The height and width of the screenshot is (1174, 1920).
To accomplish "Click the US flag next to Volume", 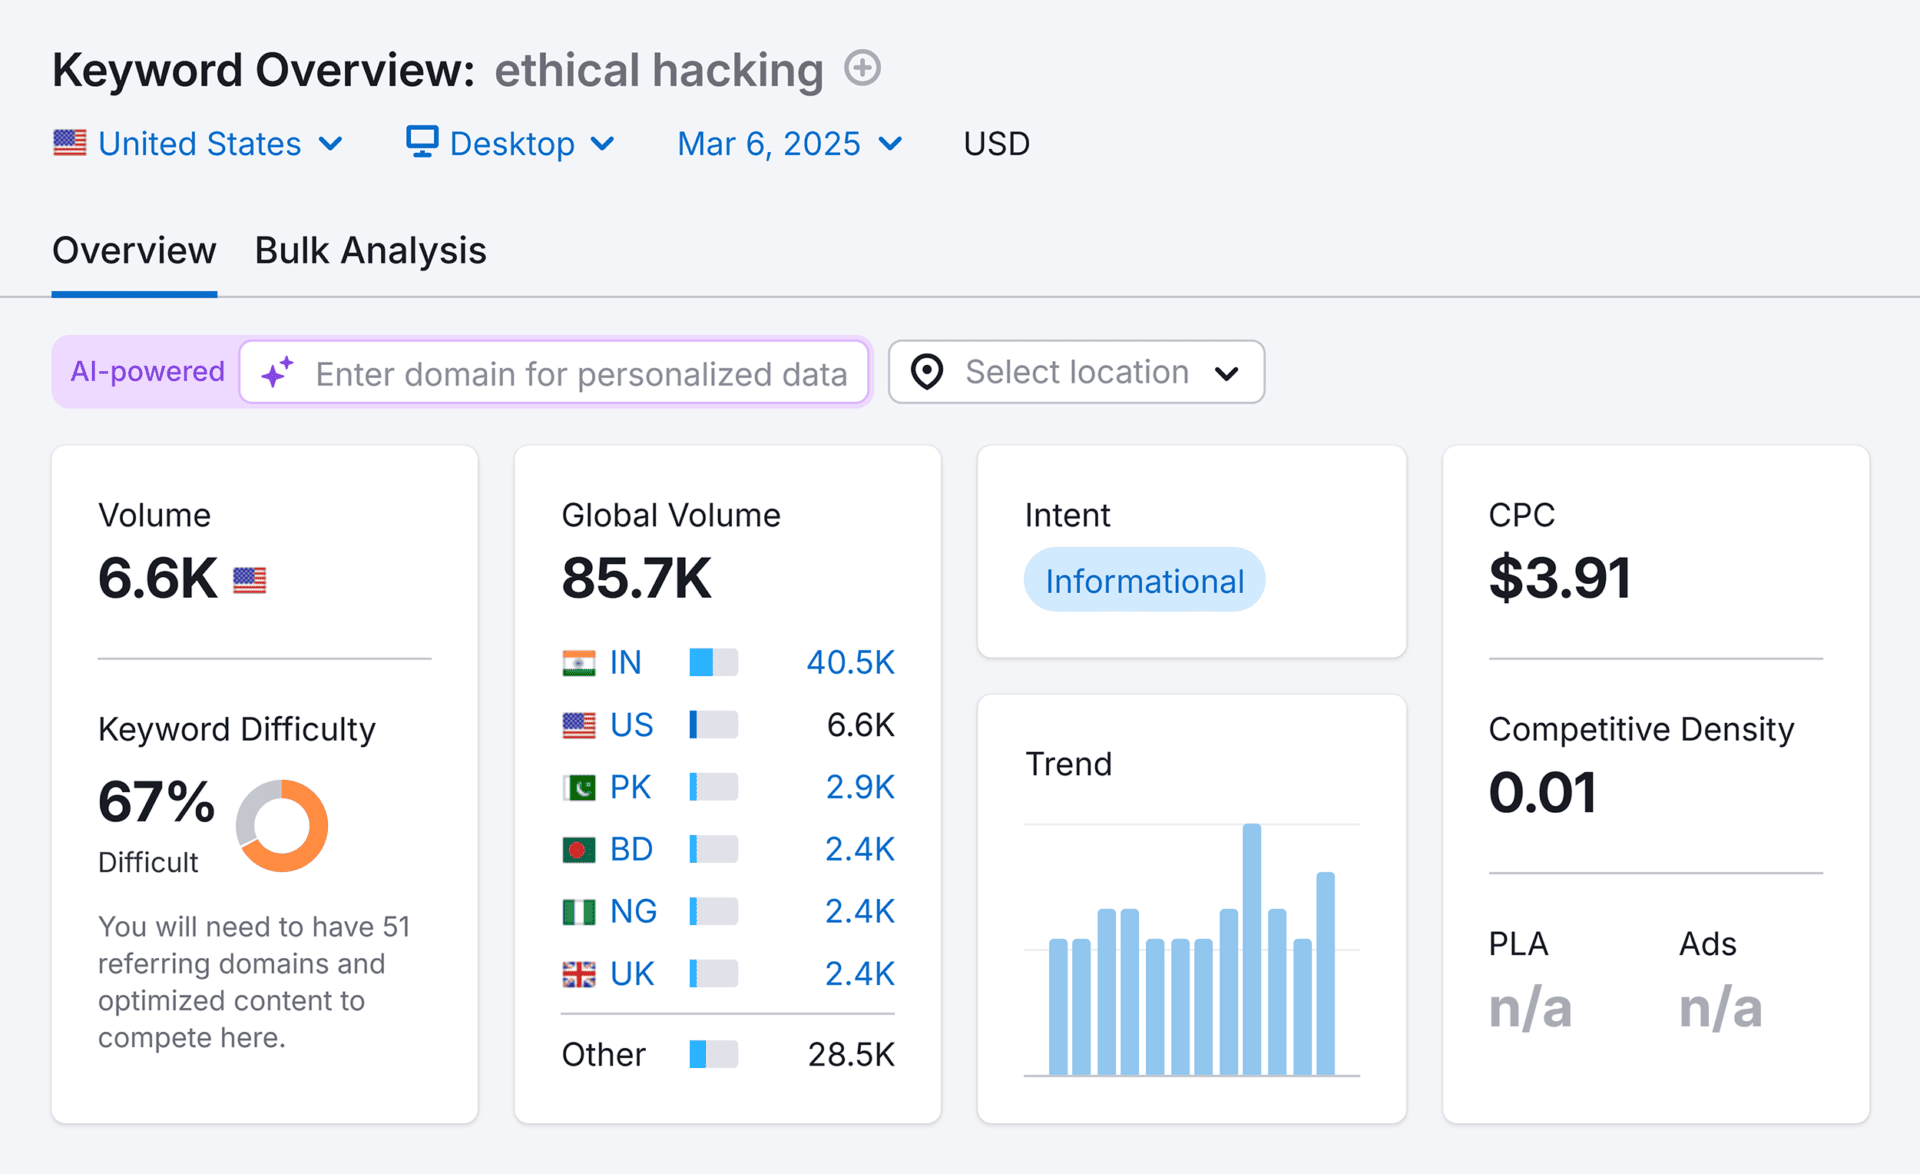I will pyautogui.click(x=250, y=580).
